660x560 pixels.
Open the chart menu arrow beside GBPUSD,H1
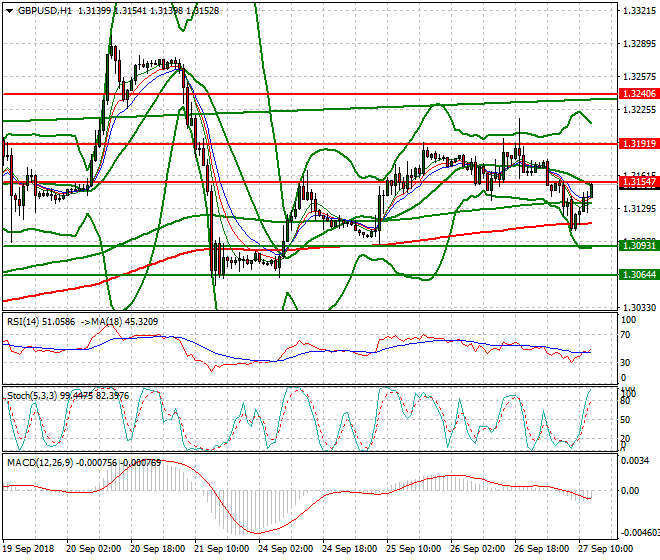(x=9, y=11)
